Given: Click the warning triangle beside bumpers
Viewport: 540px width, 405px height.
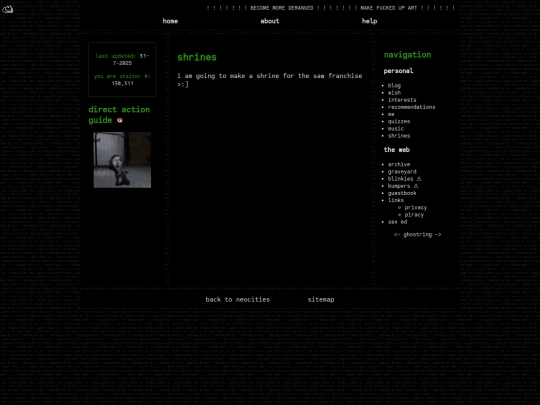Looking at the screenshot, I should [x=416, y=186].
